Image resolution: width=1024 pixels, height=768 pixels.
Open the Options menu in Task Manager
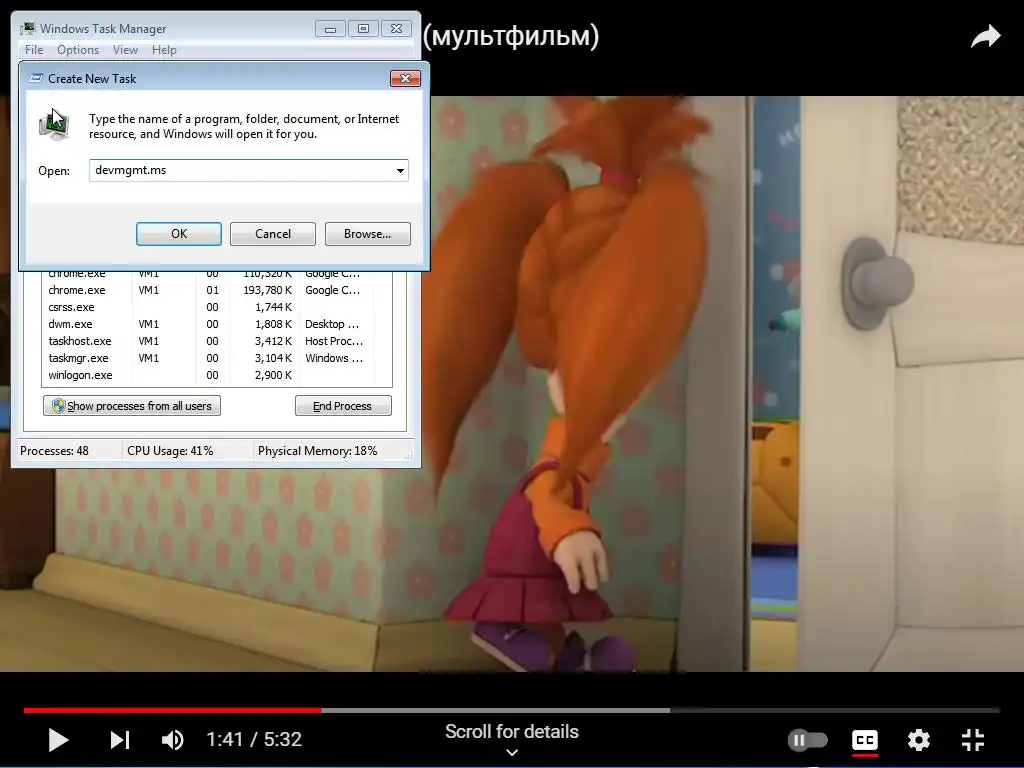[x=78, y=50]
